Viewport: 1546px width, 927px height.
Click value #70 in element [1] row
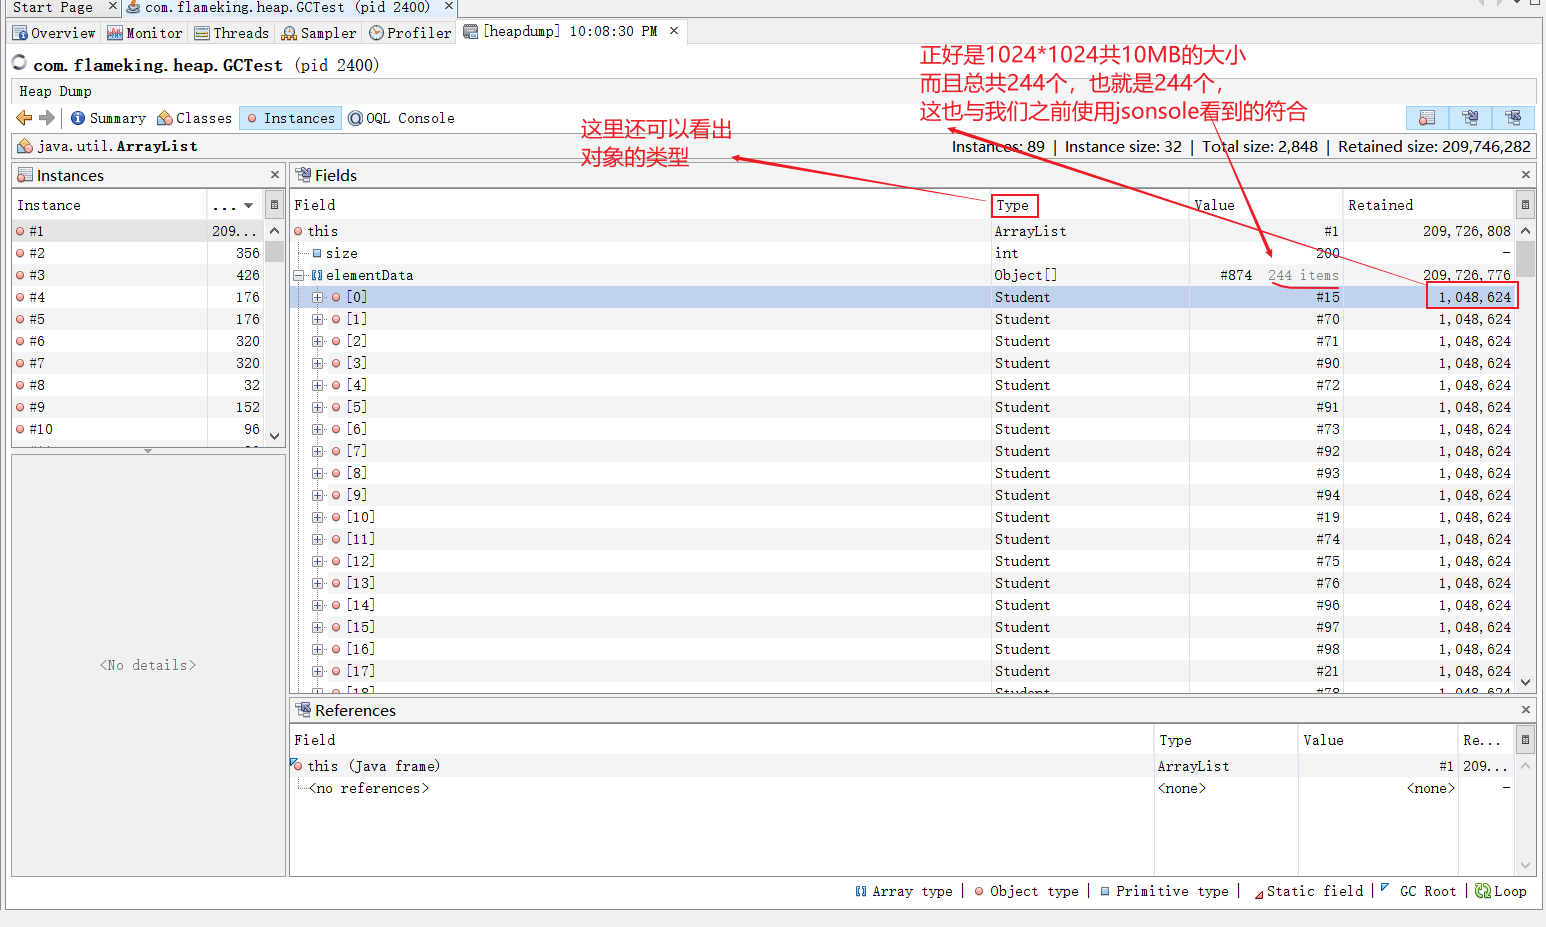[1327, 319]
